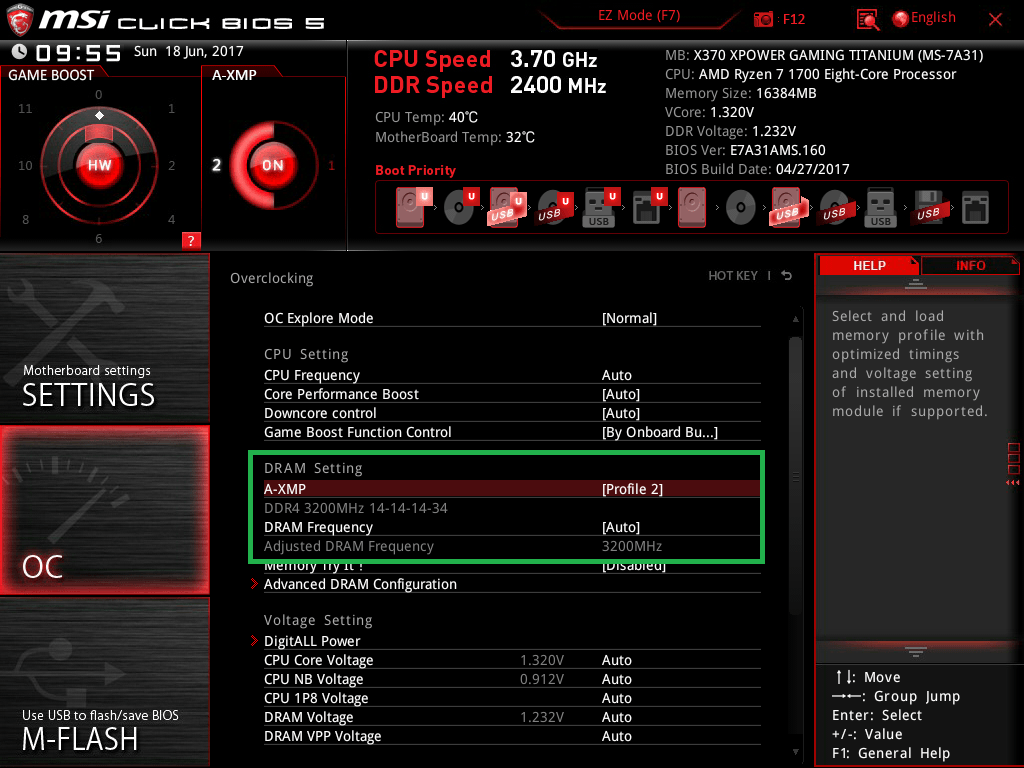Toggle the Game Boost HW knob
1024x768 pixels.
tap(99, 165)
